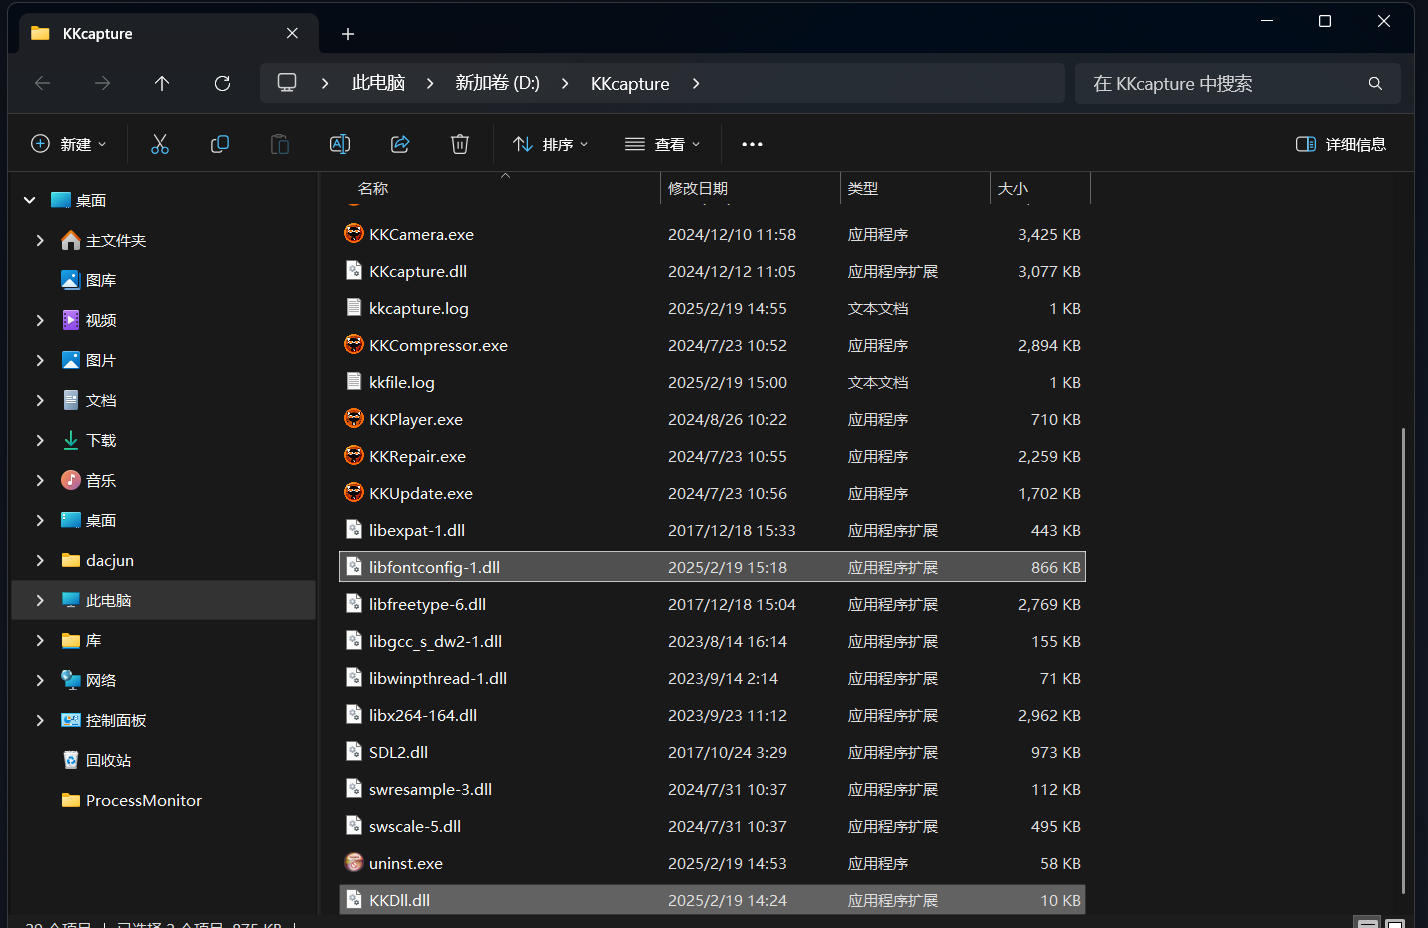Sort by 大小 column header
Screen dimensions: 1428x928
1040,188
